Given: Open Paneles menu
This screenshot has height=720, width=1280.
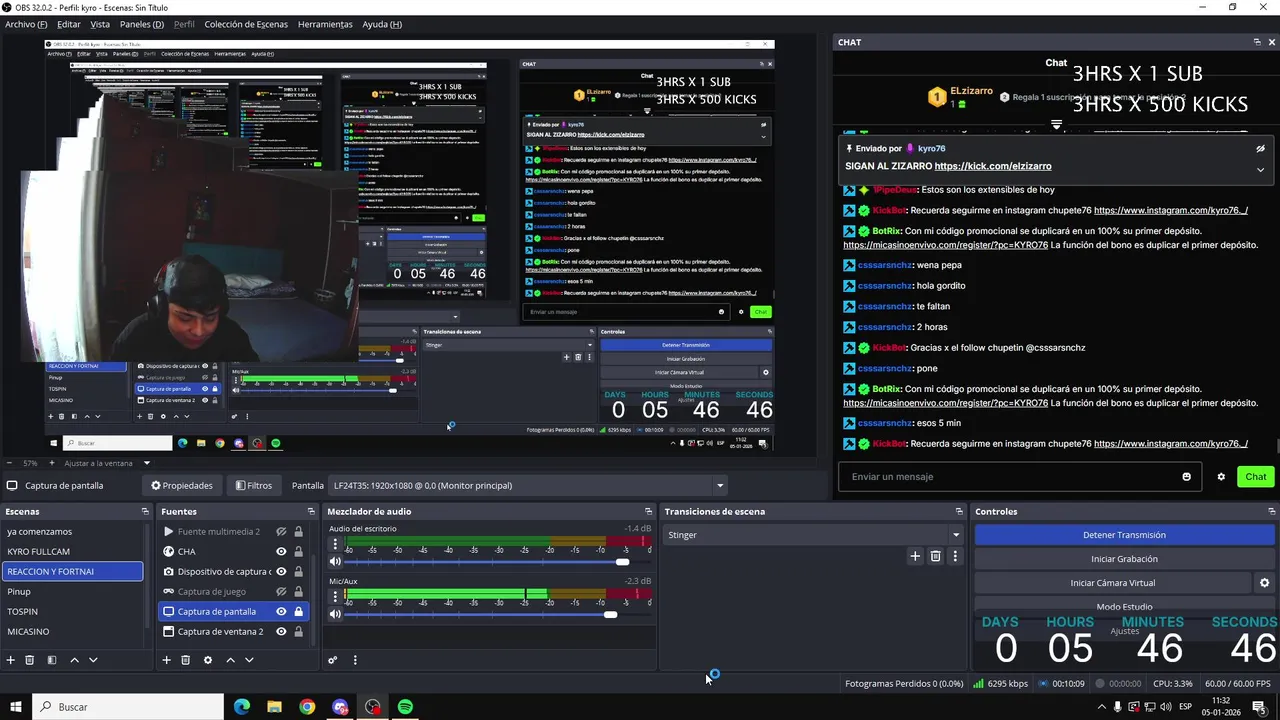Looking at the screenshot, I should (141, 24).
